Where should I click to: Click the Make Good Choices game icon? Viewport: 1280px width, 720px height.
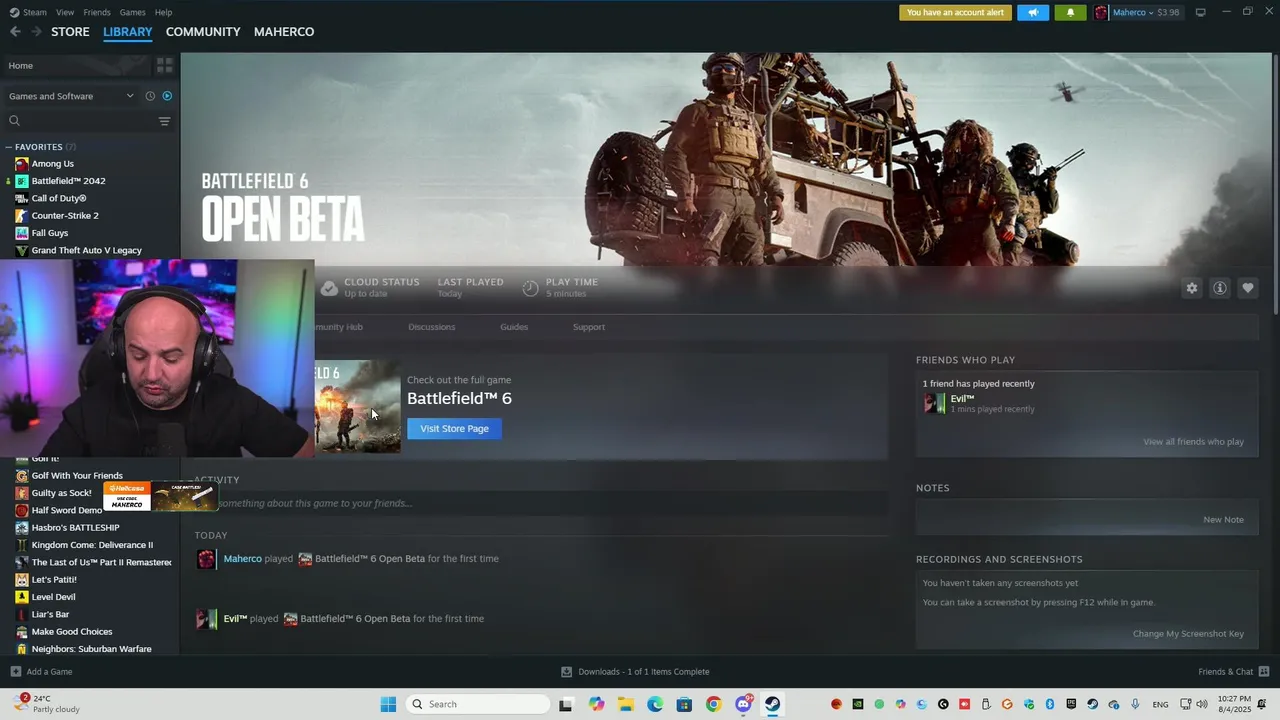click(x=22, y=632)
